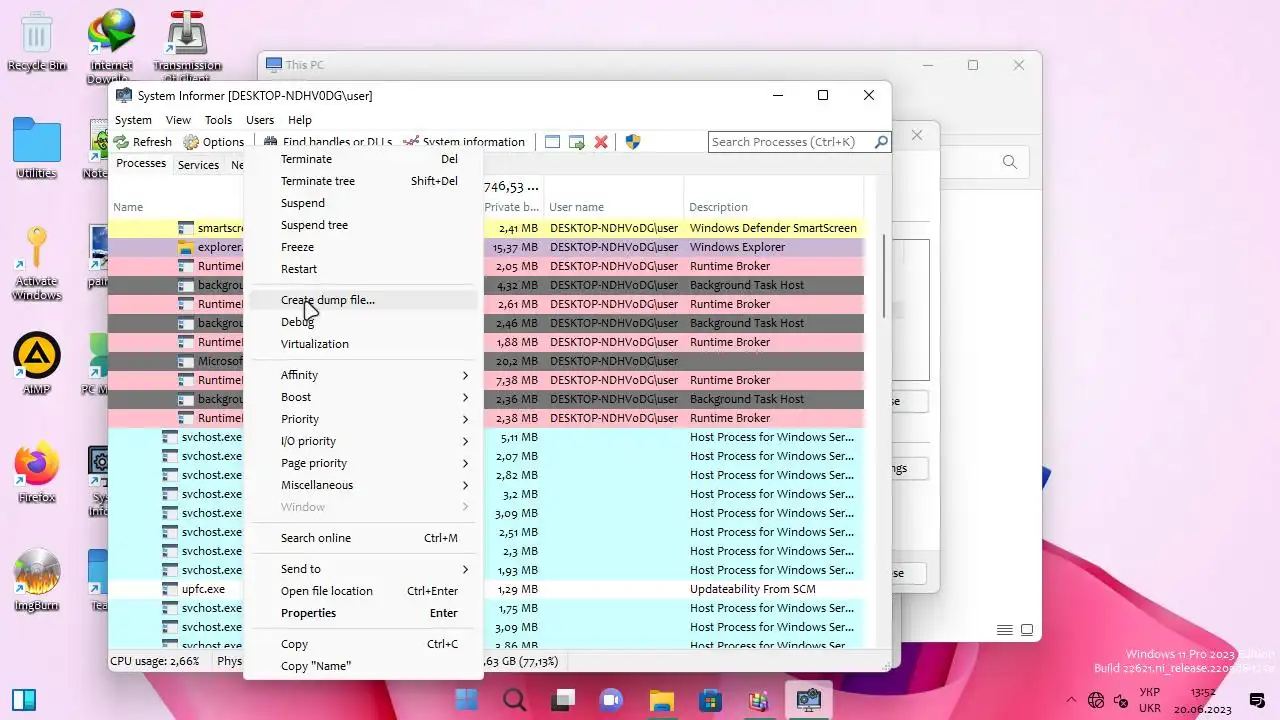Expand the Send to submenu
Image resolution: width=1280 pixels, height=720 pixels.
(364, 569)
